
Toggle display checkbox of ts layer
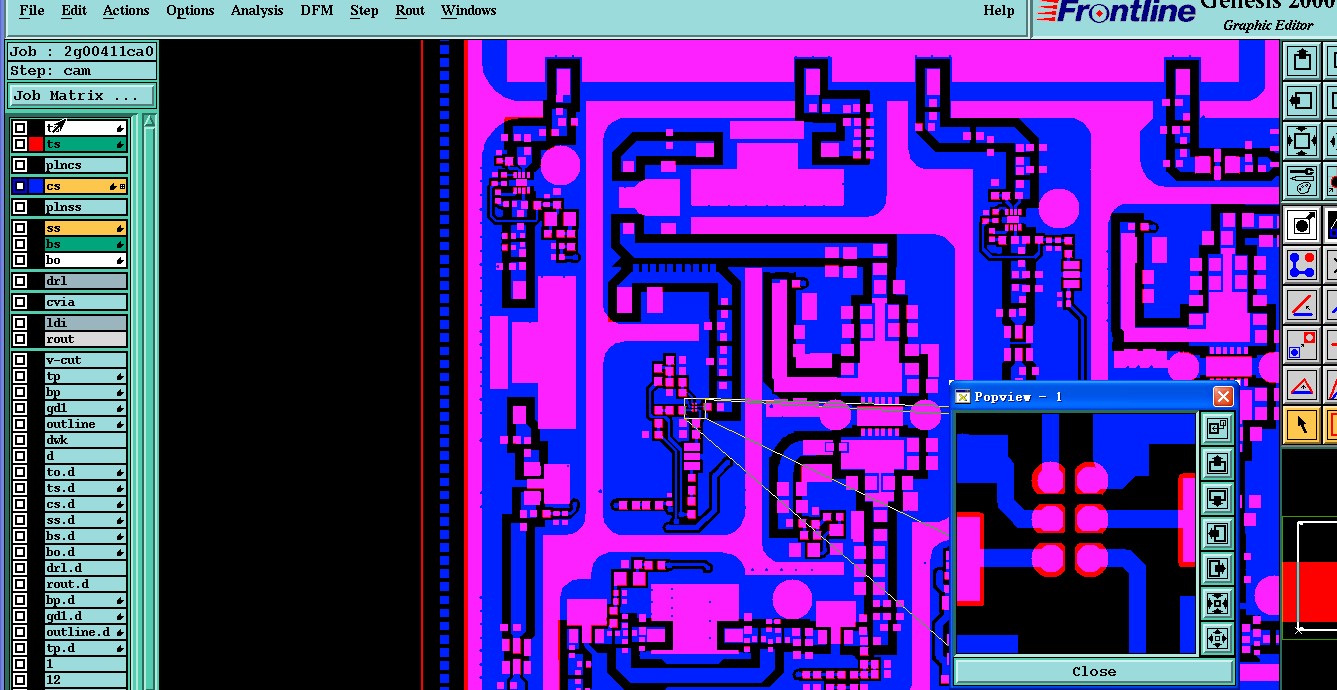click(20, 144)
